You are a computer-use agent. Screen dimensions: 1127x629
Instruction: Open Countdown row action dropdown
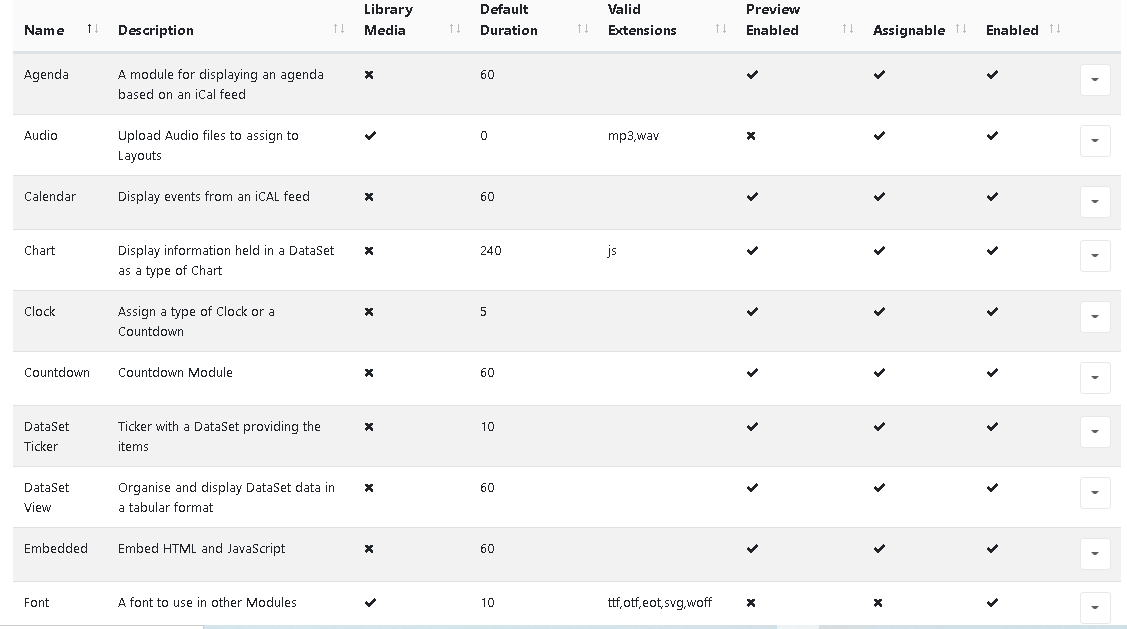(x=1095, y=378)
